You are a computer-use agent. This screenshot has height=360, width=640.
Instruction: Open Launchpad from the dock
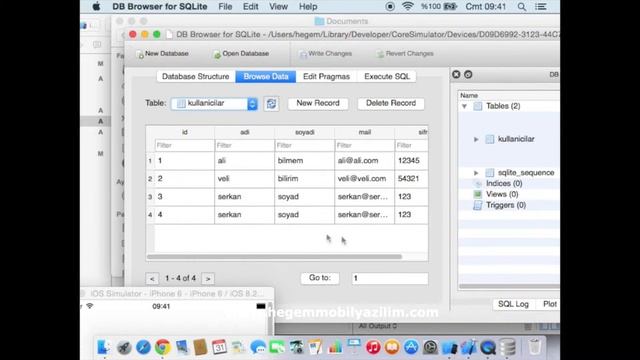tap(124, 347)
